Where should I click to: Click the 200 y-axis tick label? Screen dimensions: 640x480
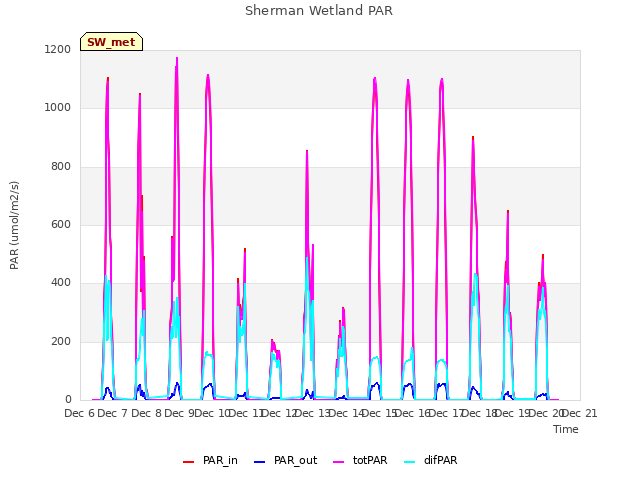(x=61, y=341)
